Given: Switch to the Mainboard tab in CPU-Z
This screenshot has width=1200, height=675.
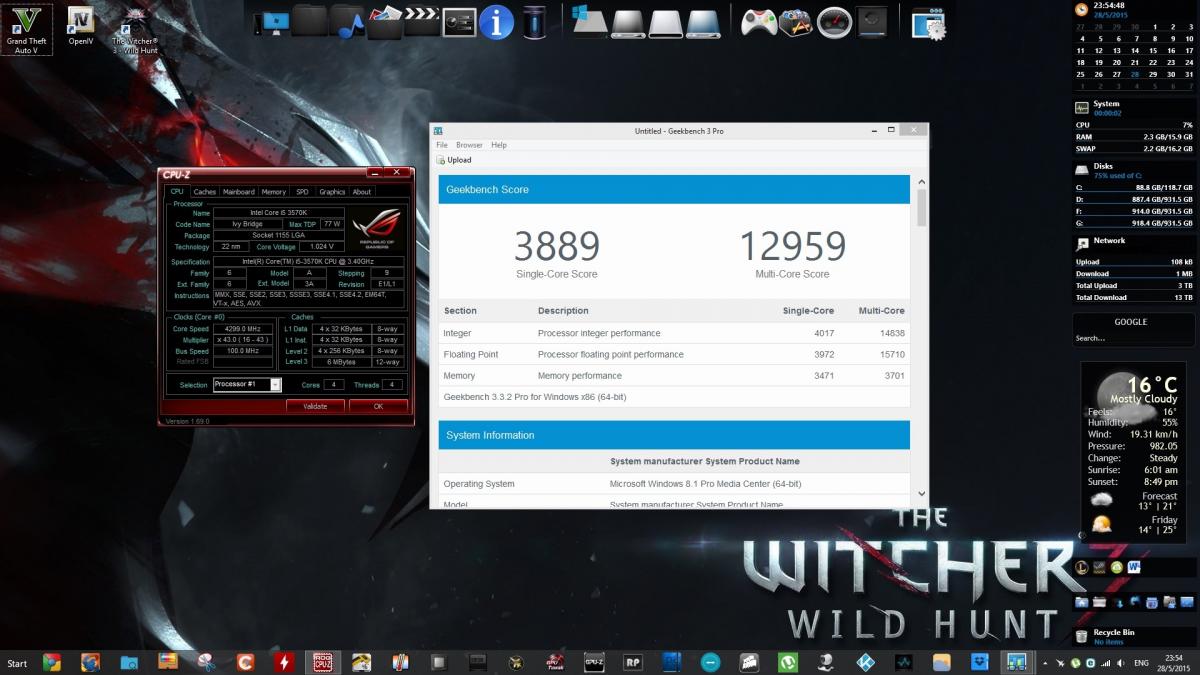Looking at the screenshot, I should coord(238,192).
